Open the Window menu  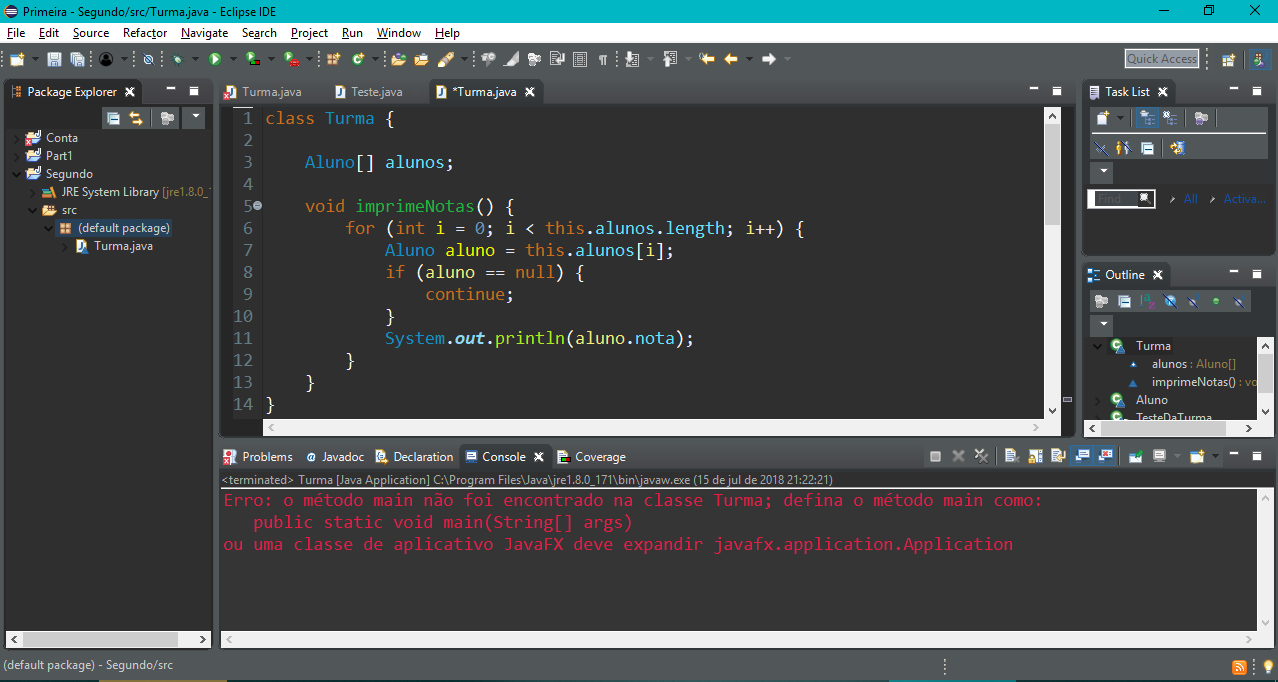(x=399, y=33)
